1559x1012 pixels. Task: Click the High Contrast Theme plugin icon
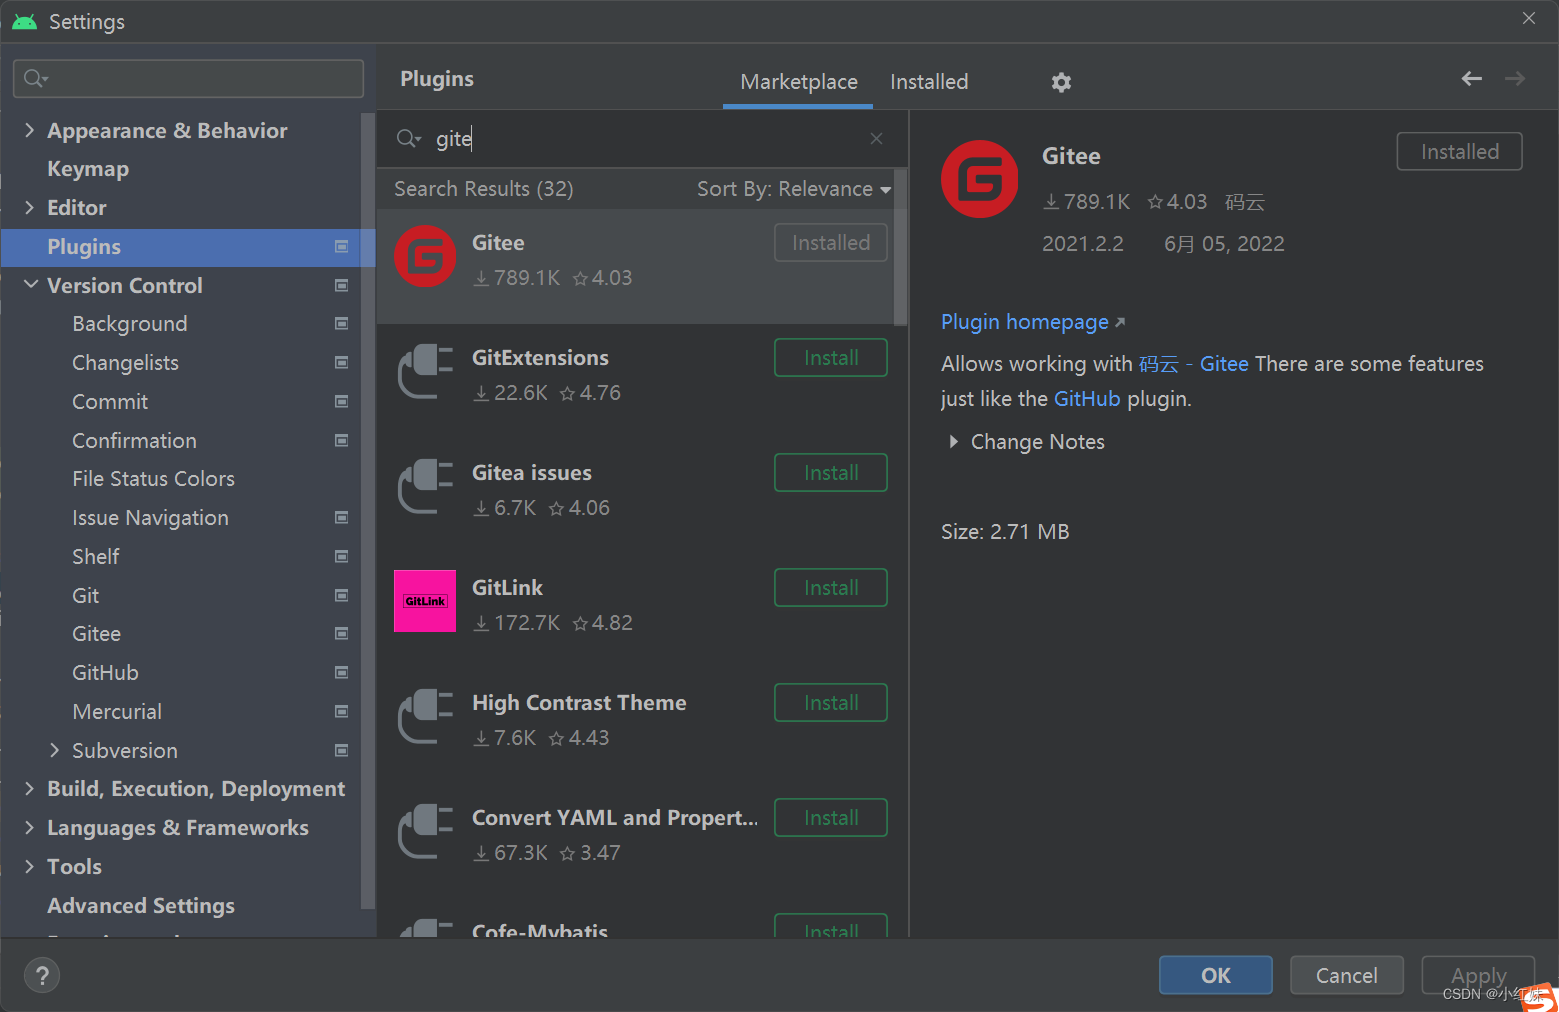click(425, 717)
